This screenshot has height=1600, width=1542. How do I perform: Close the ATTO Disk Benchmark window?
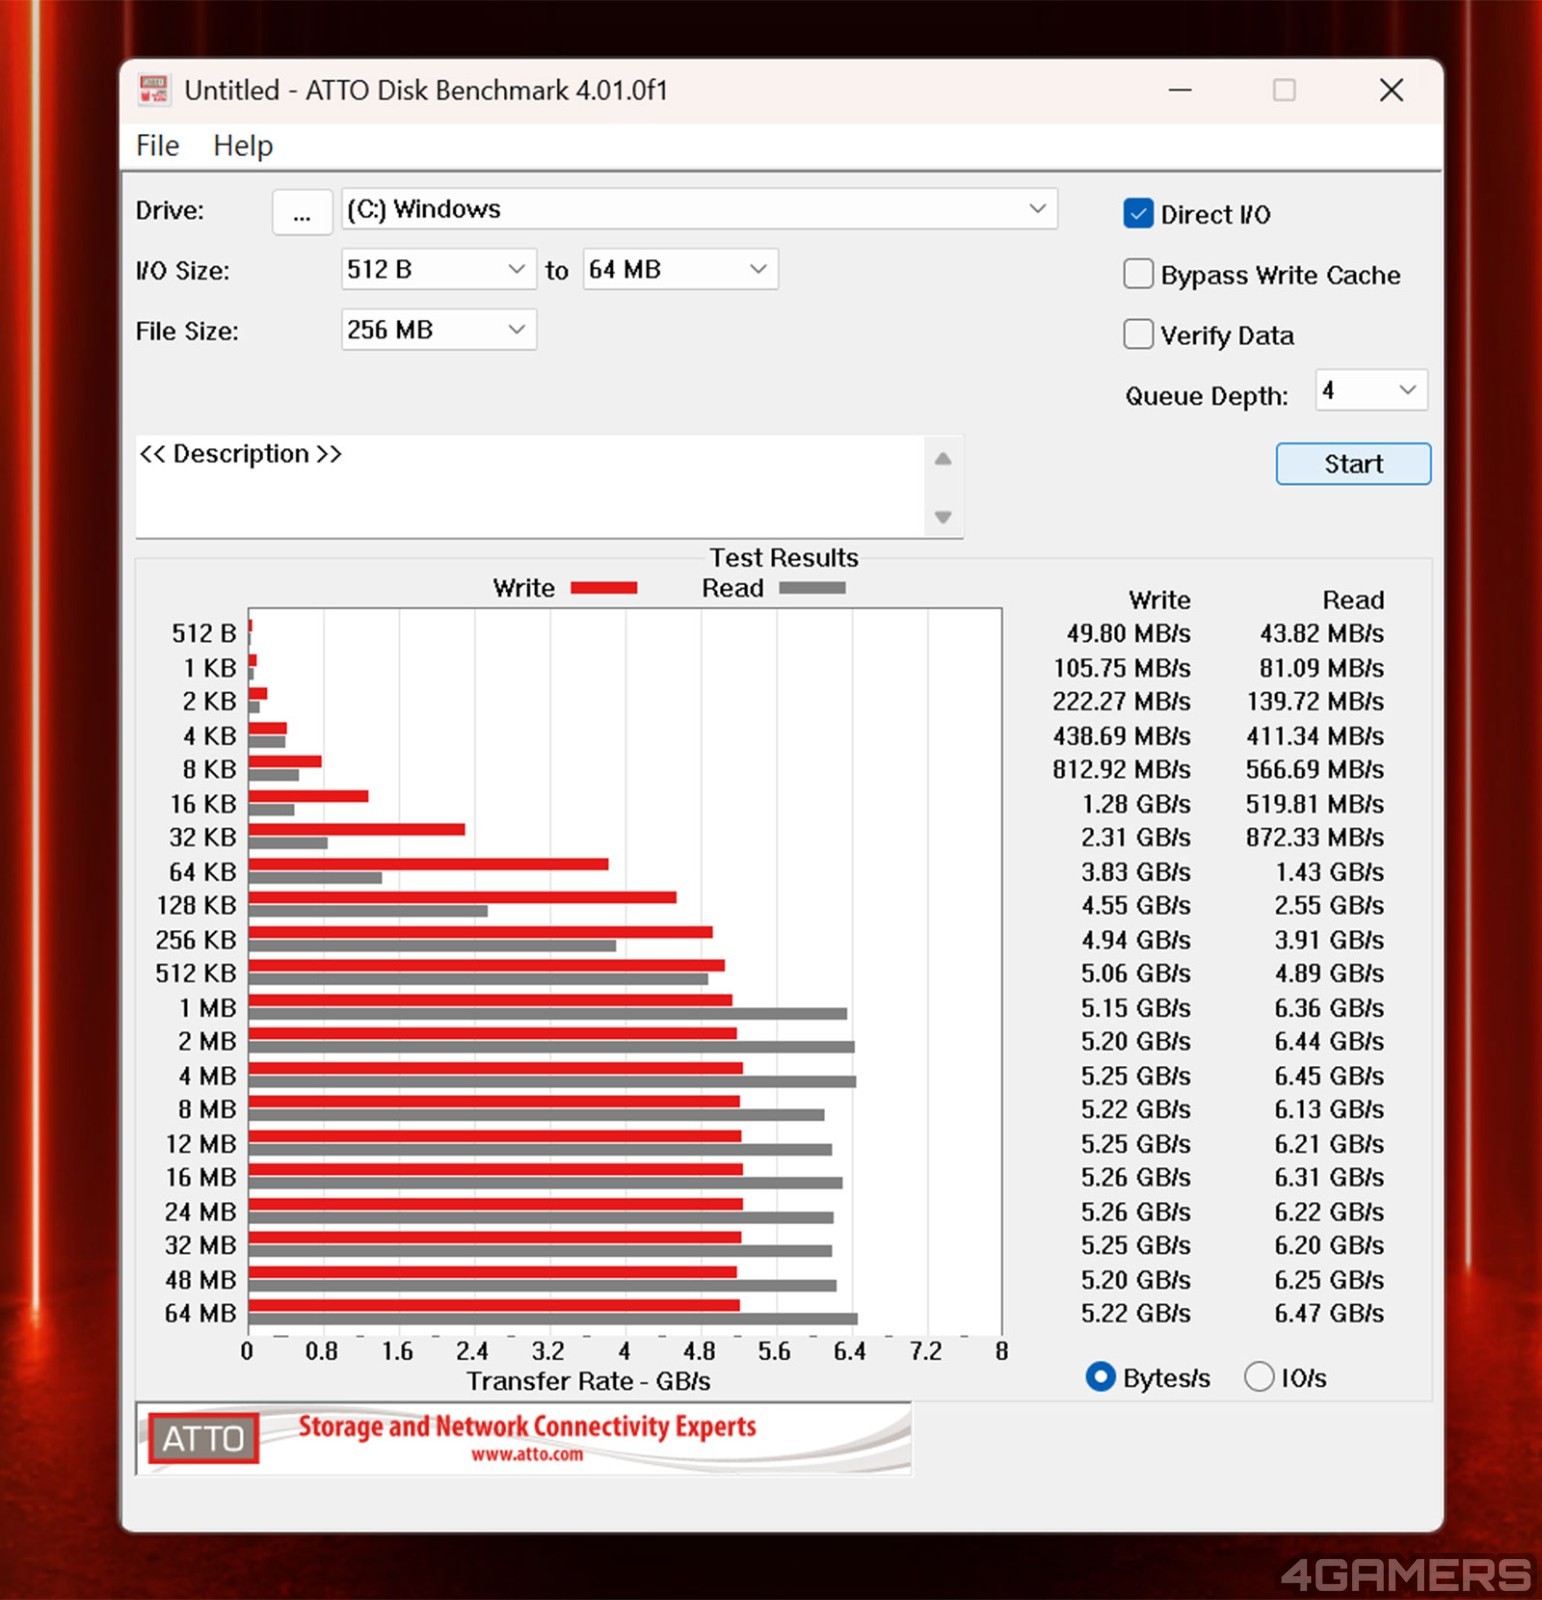coord(1390,90)
